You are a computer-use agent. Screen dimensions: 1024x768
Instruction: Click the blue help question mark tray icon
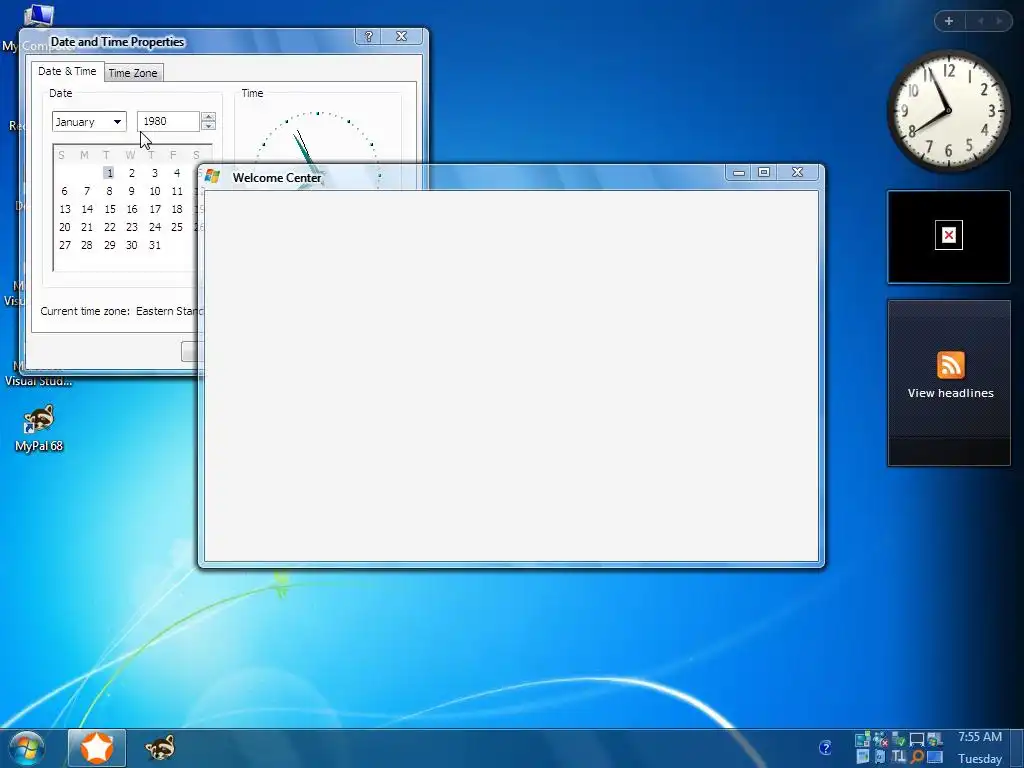tap(825, 747)
